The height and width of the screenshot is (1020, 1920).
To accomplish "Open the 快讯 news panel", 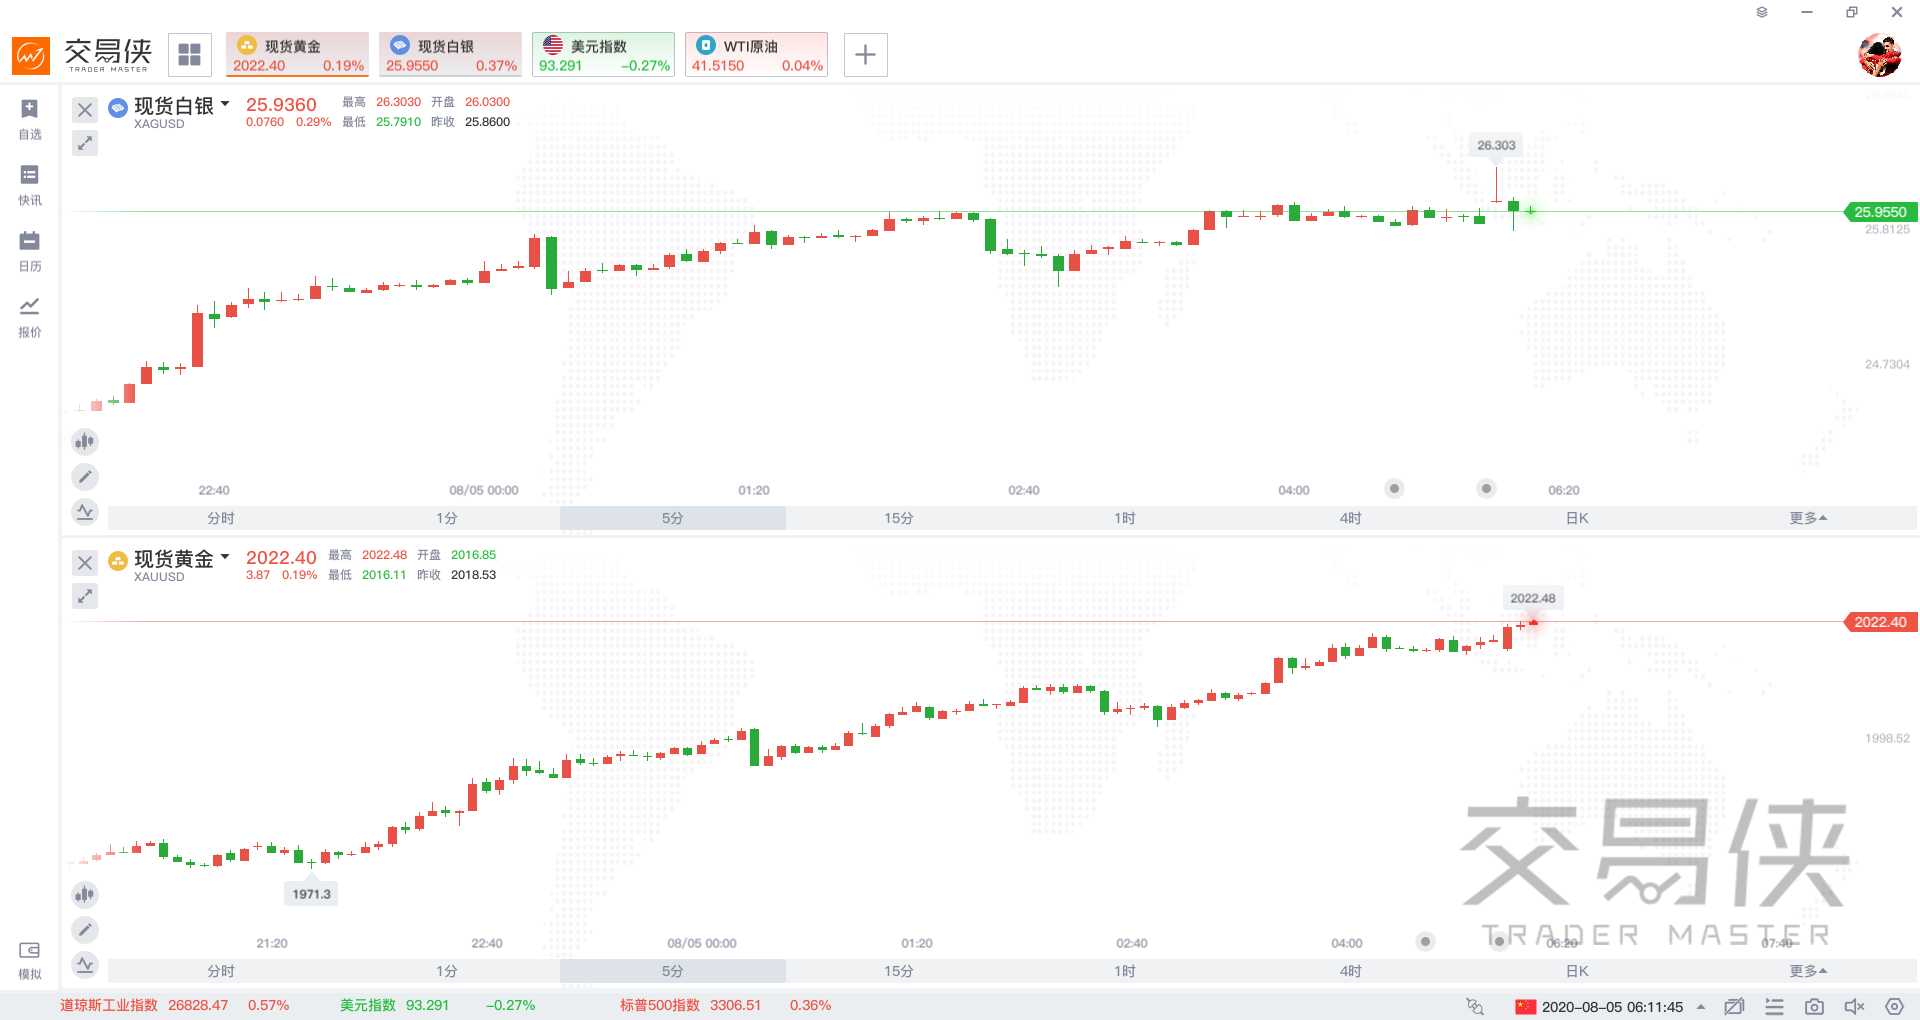I will (29, 185).
